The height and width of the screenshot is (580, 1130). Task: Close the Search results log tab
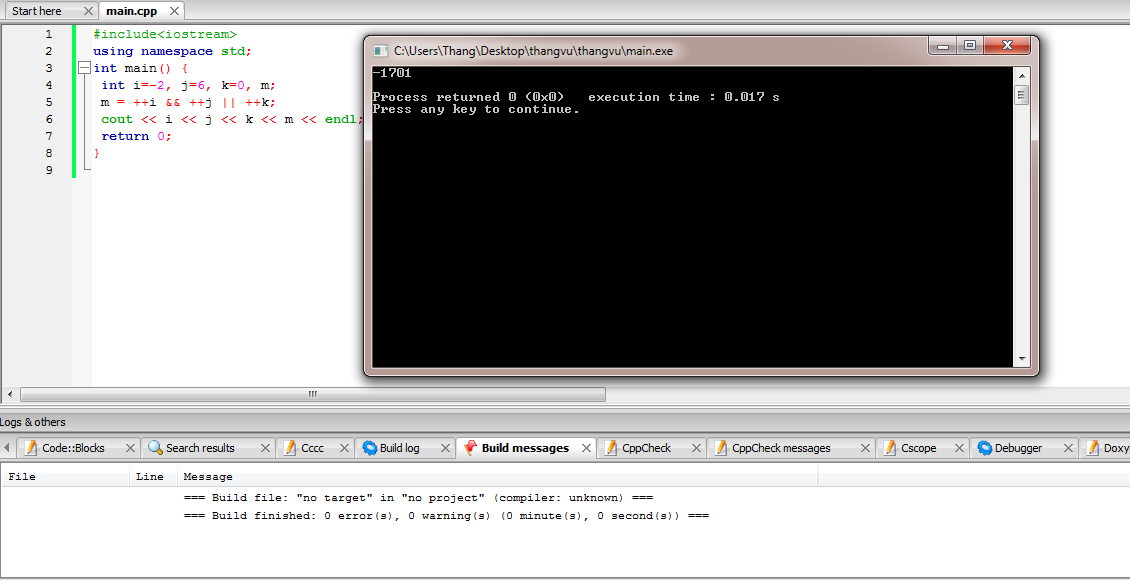(x=265, y=448)
